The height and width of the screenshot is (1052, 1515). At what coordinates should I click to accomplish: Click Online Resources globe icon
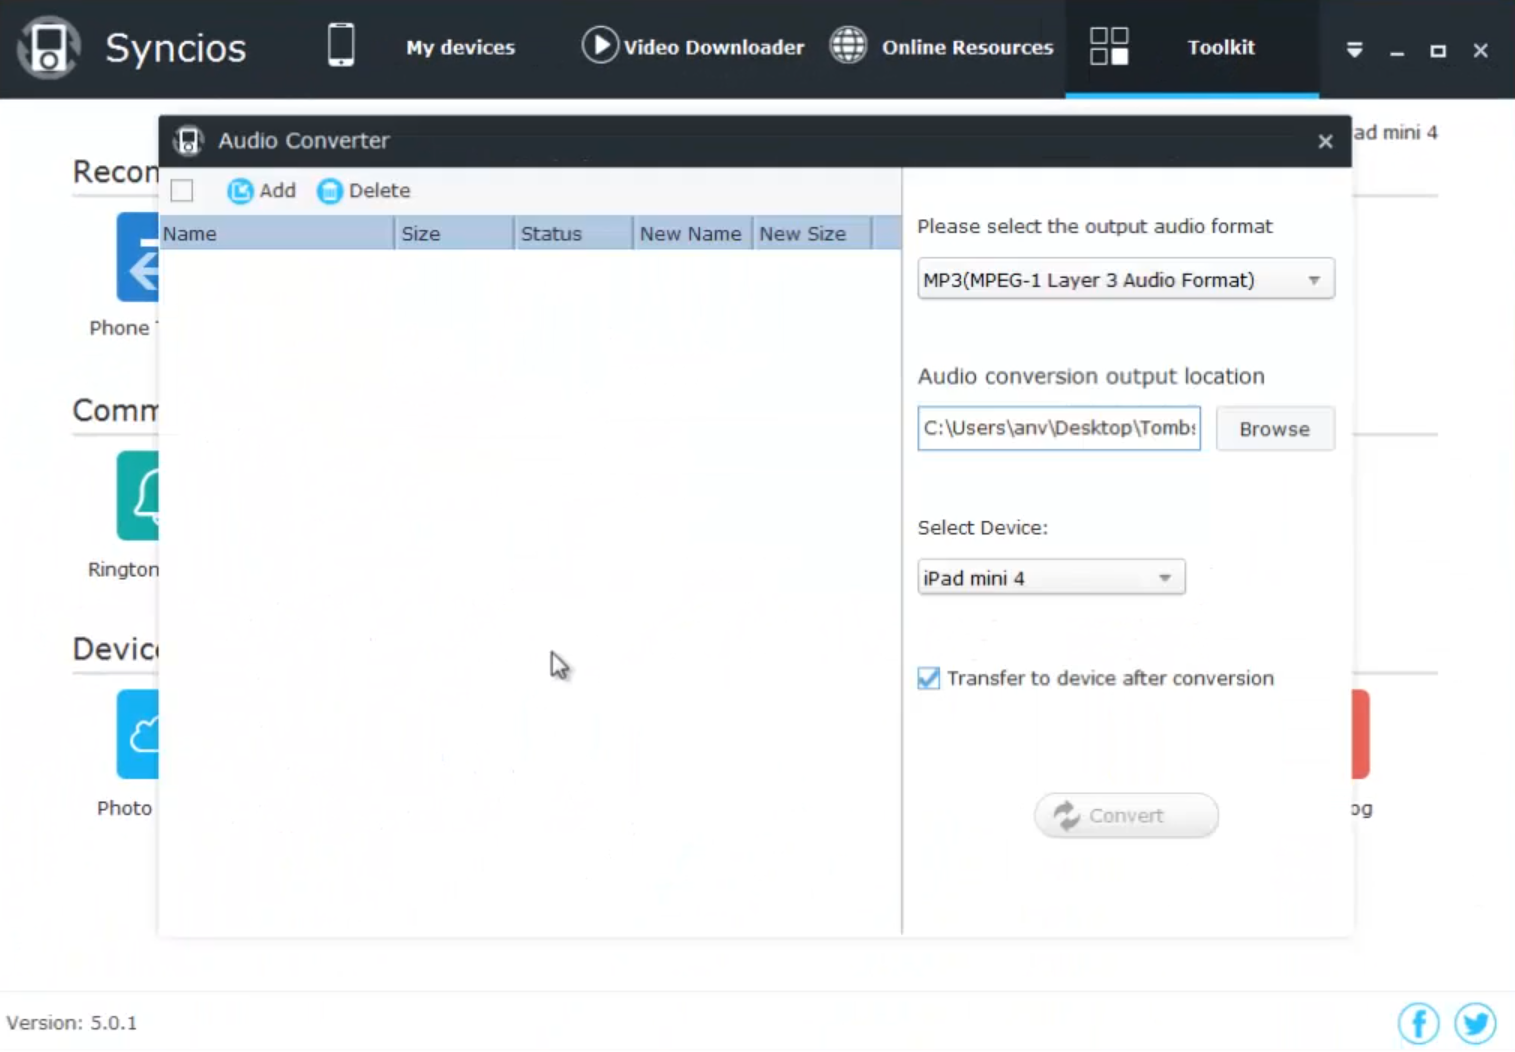tap(848, 46)
